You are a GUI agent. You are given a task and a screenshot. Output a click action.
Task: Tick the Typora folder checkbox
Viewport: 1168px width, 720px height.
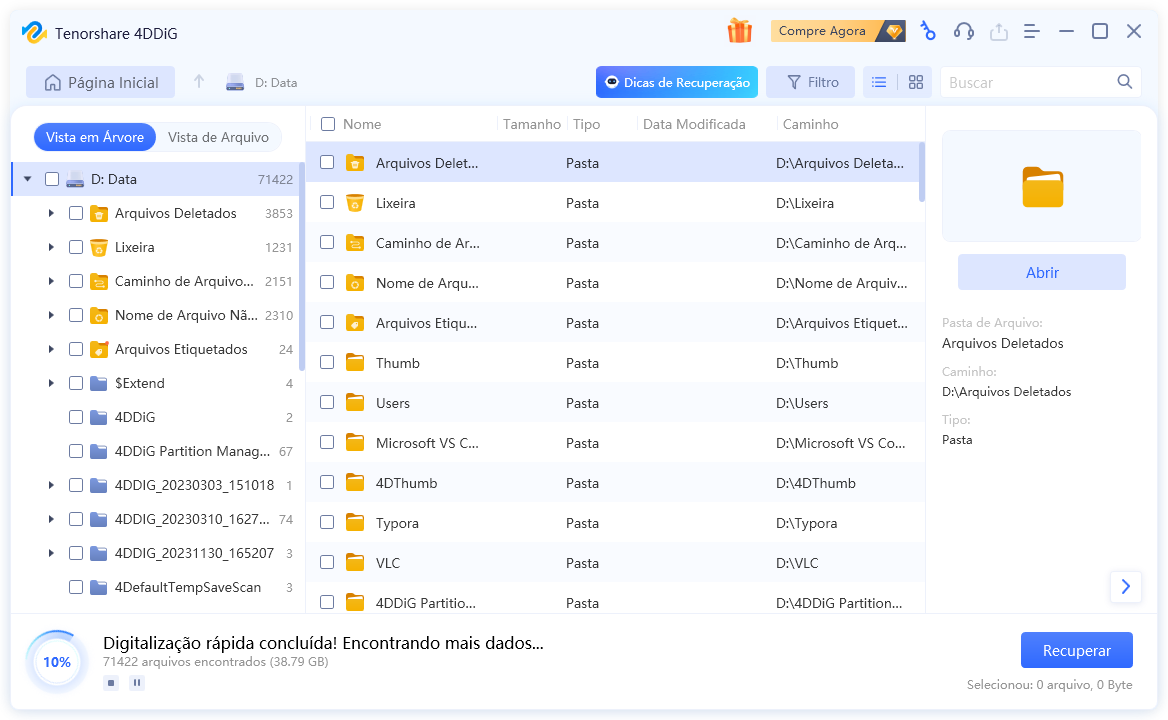click(327, 523)
